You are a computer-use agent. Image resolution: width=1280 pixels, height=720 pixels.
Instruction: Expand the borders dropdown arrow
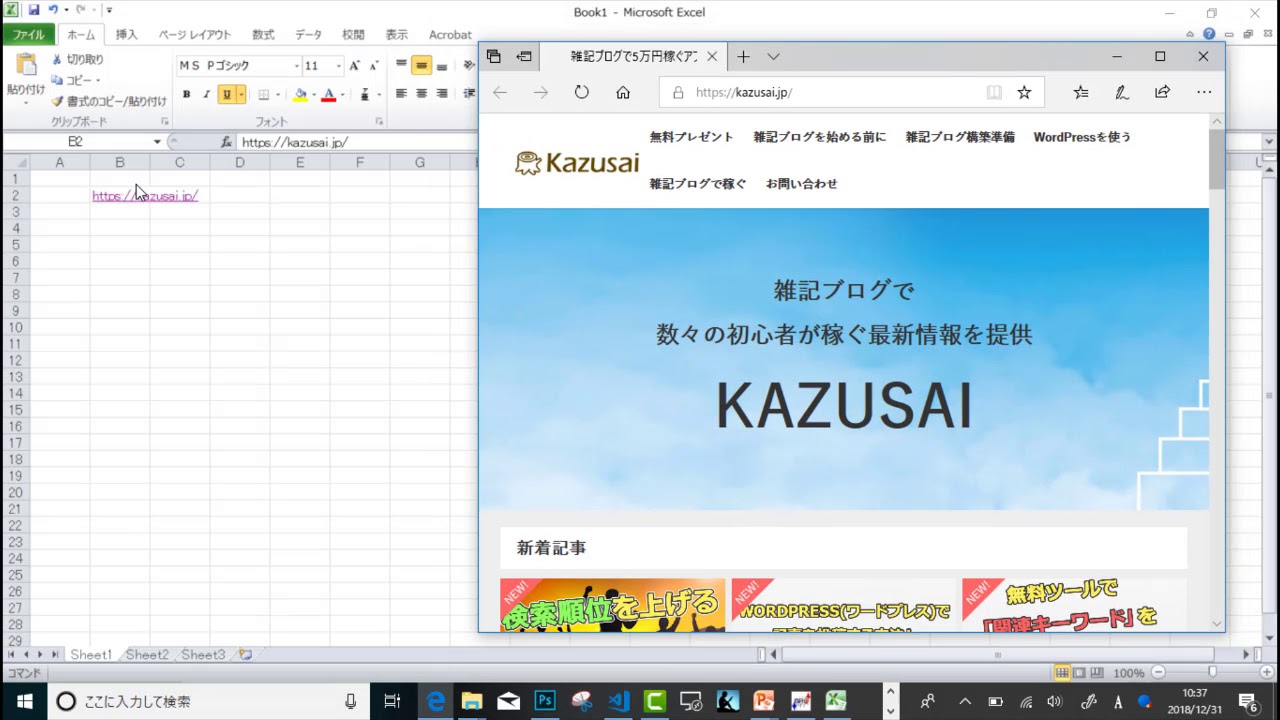[277, 94]
